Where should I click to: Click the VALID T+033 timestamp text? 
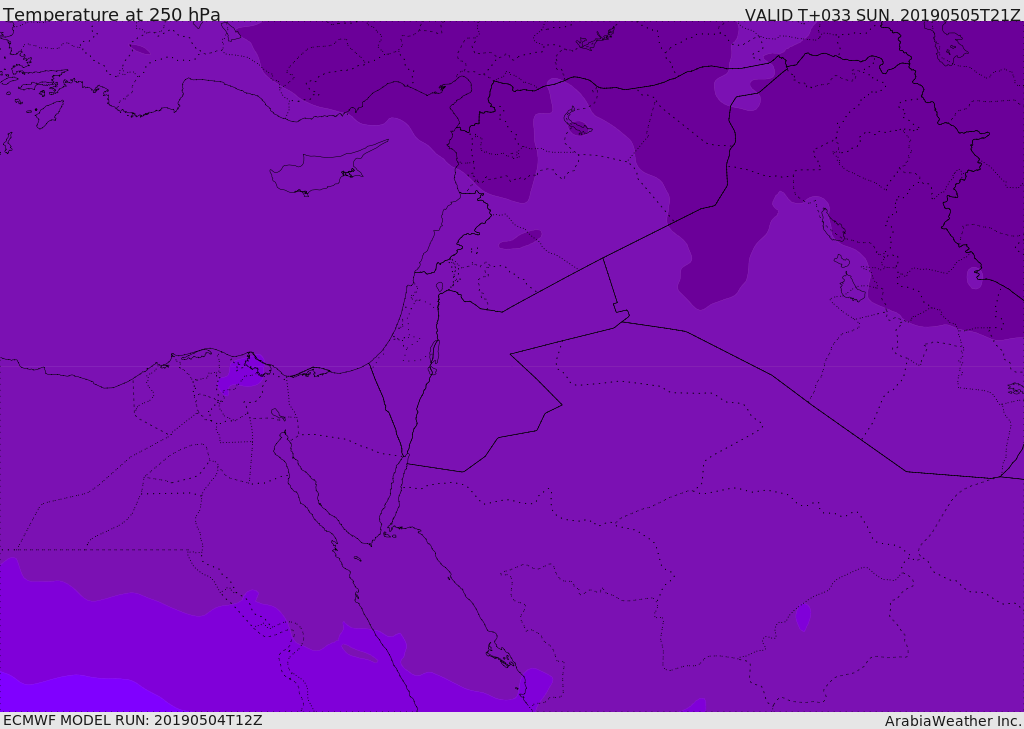pyautogui.click(x=882, y=14)
